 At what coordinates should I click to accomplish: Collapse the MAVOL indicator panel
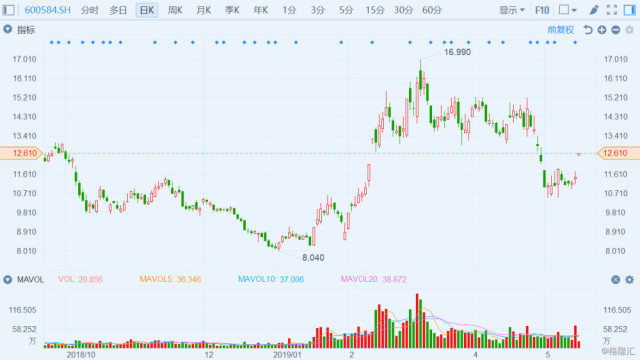pos(8,280)
